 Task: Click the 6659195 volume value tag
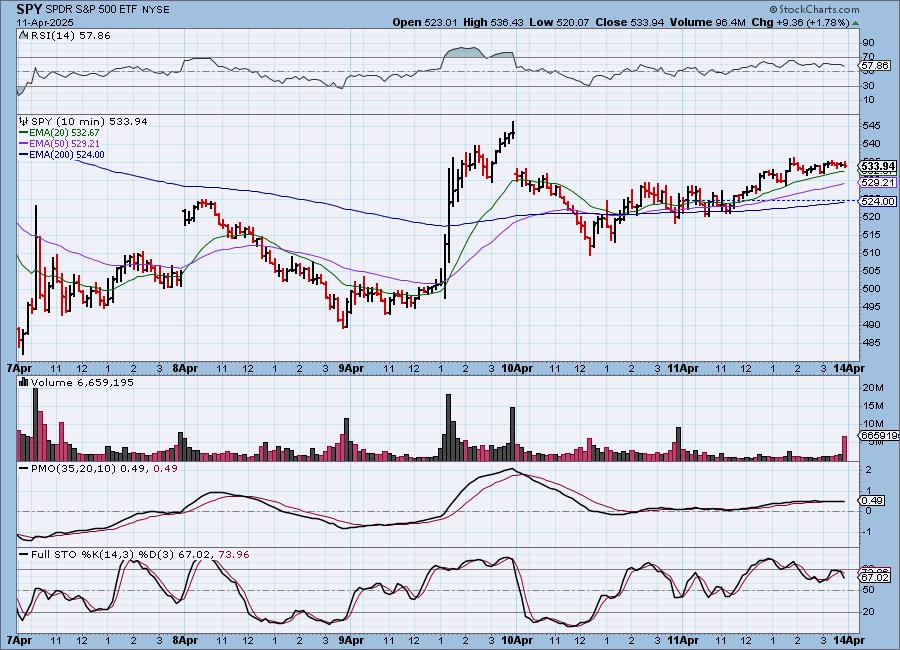879,436
